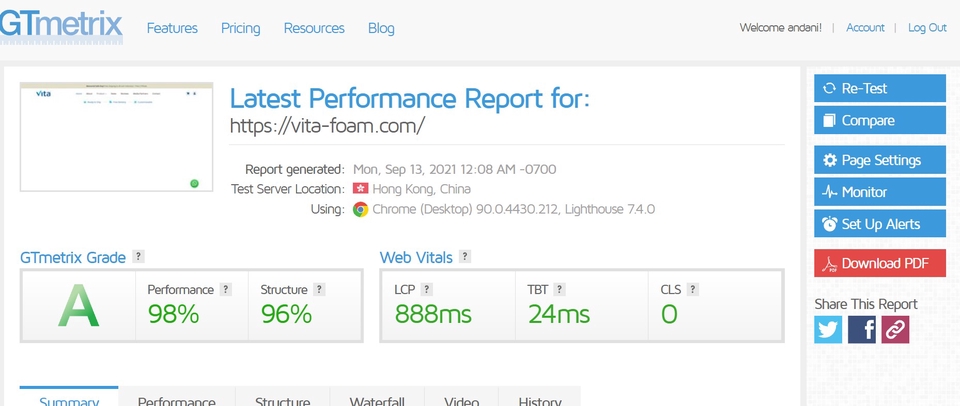The width and height of the screenshot is (960, 406).
Task: Open the vita-foam.com page screenshot thumbnail
Action: click(116, 137)
